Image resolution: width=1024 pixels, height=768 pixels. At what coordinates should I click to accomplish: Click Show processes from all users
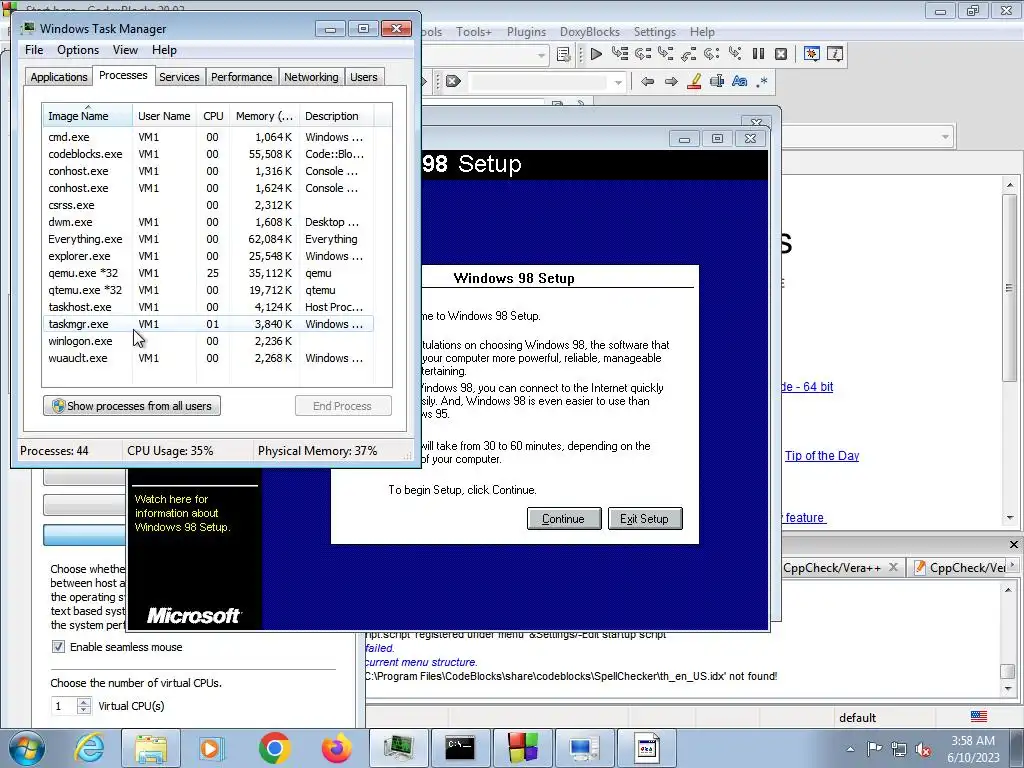132,406
